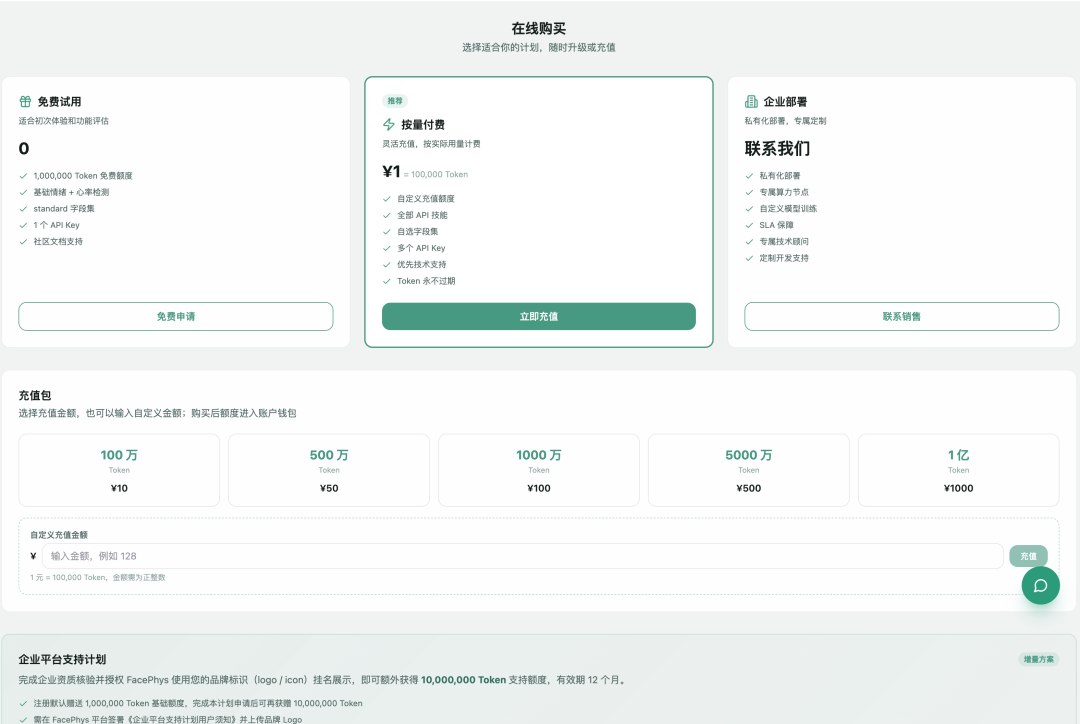Viewport: 1080px width, 724px height.
Task: Click the 立即充值 button
Action: 539,316
